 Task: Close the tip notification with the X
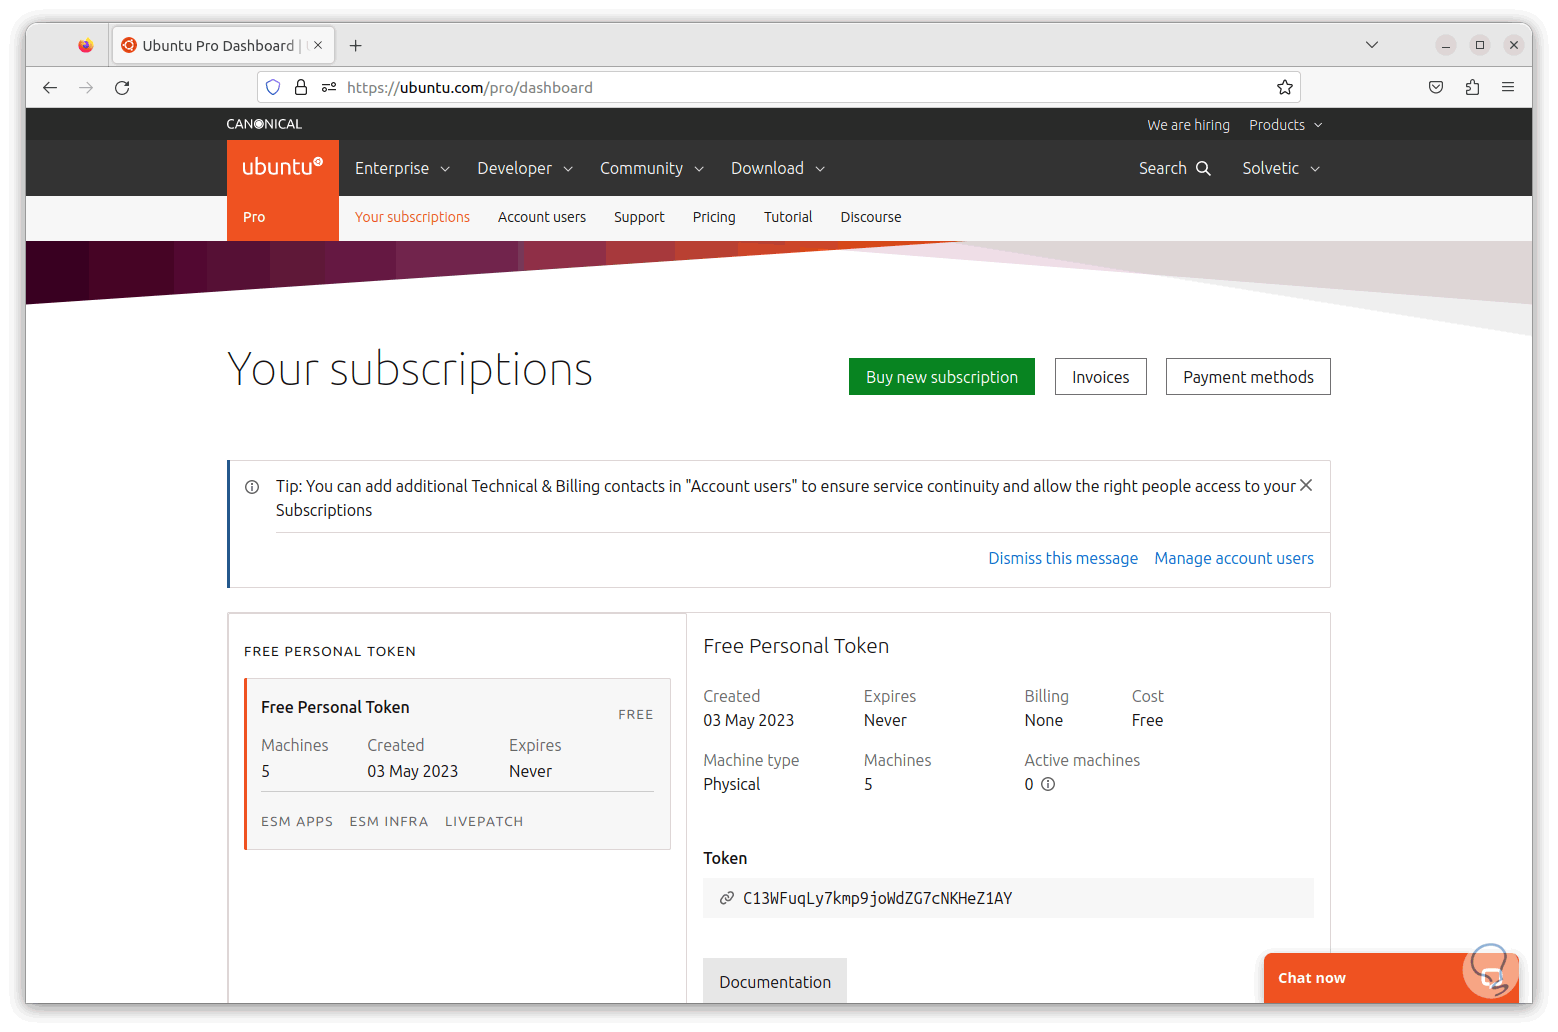1306,486
